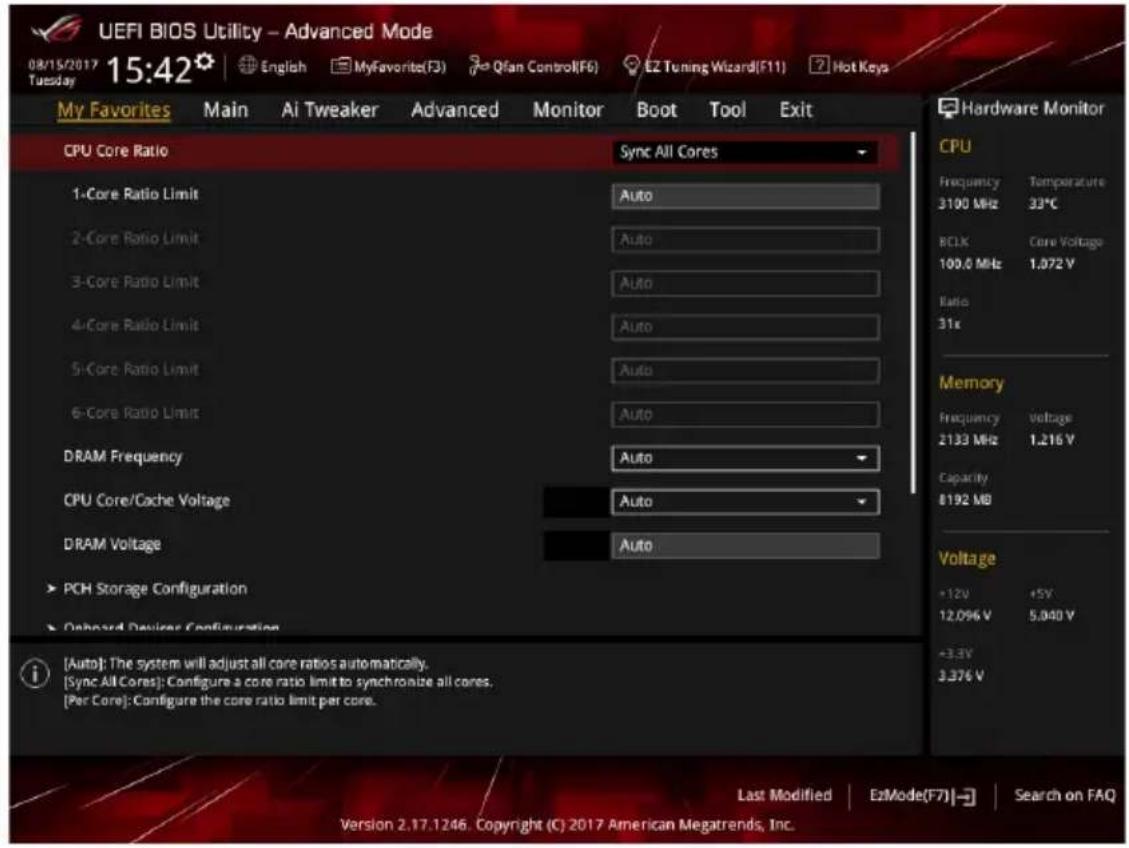Click the EzMode exit arrow icon
The height and width of the screenshot is (848, 1129).
click(964, 796)
